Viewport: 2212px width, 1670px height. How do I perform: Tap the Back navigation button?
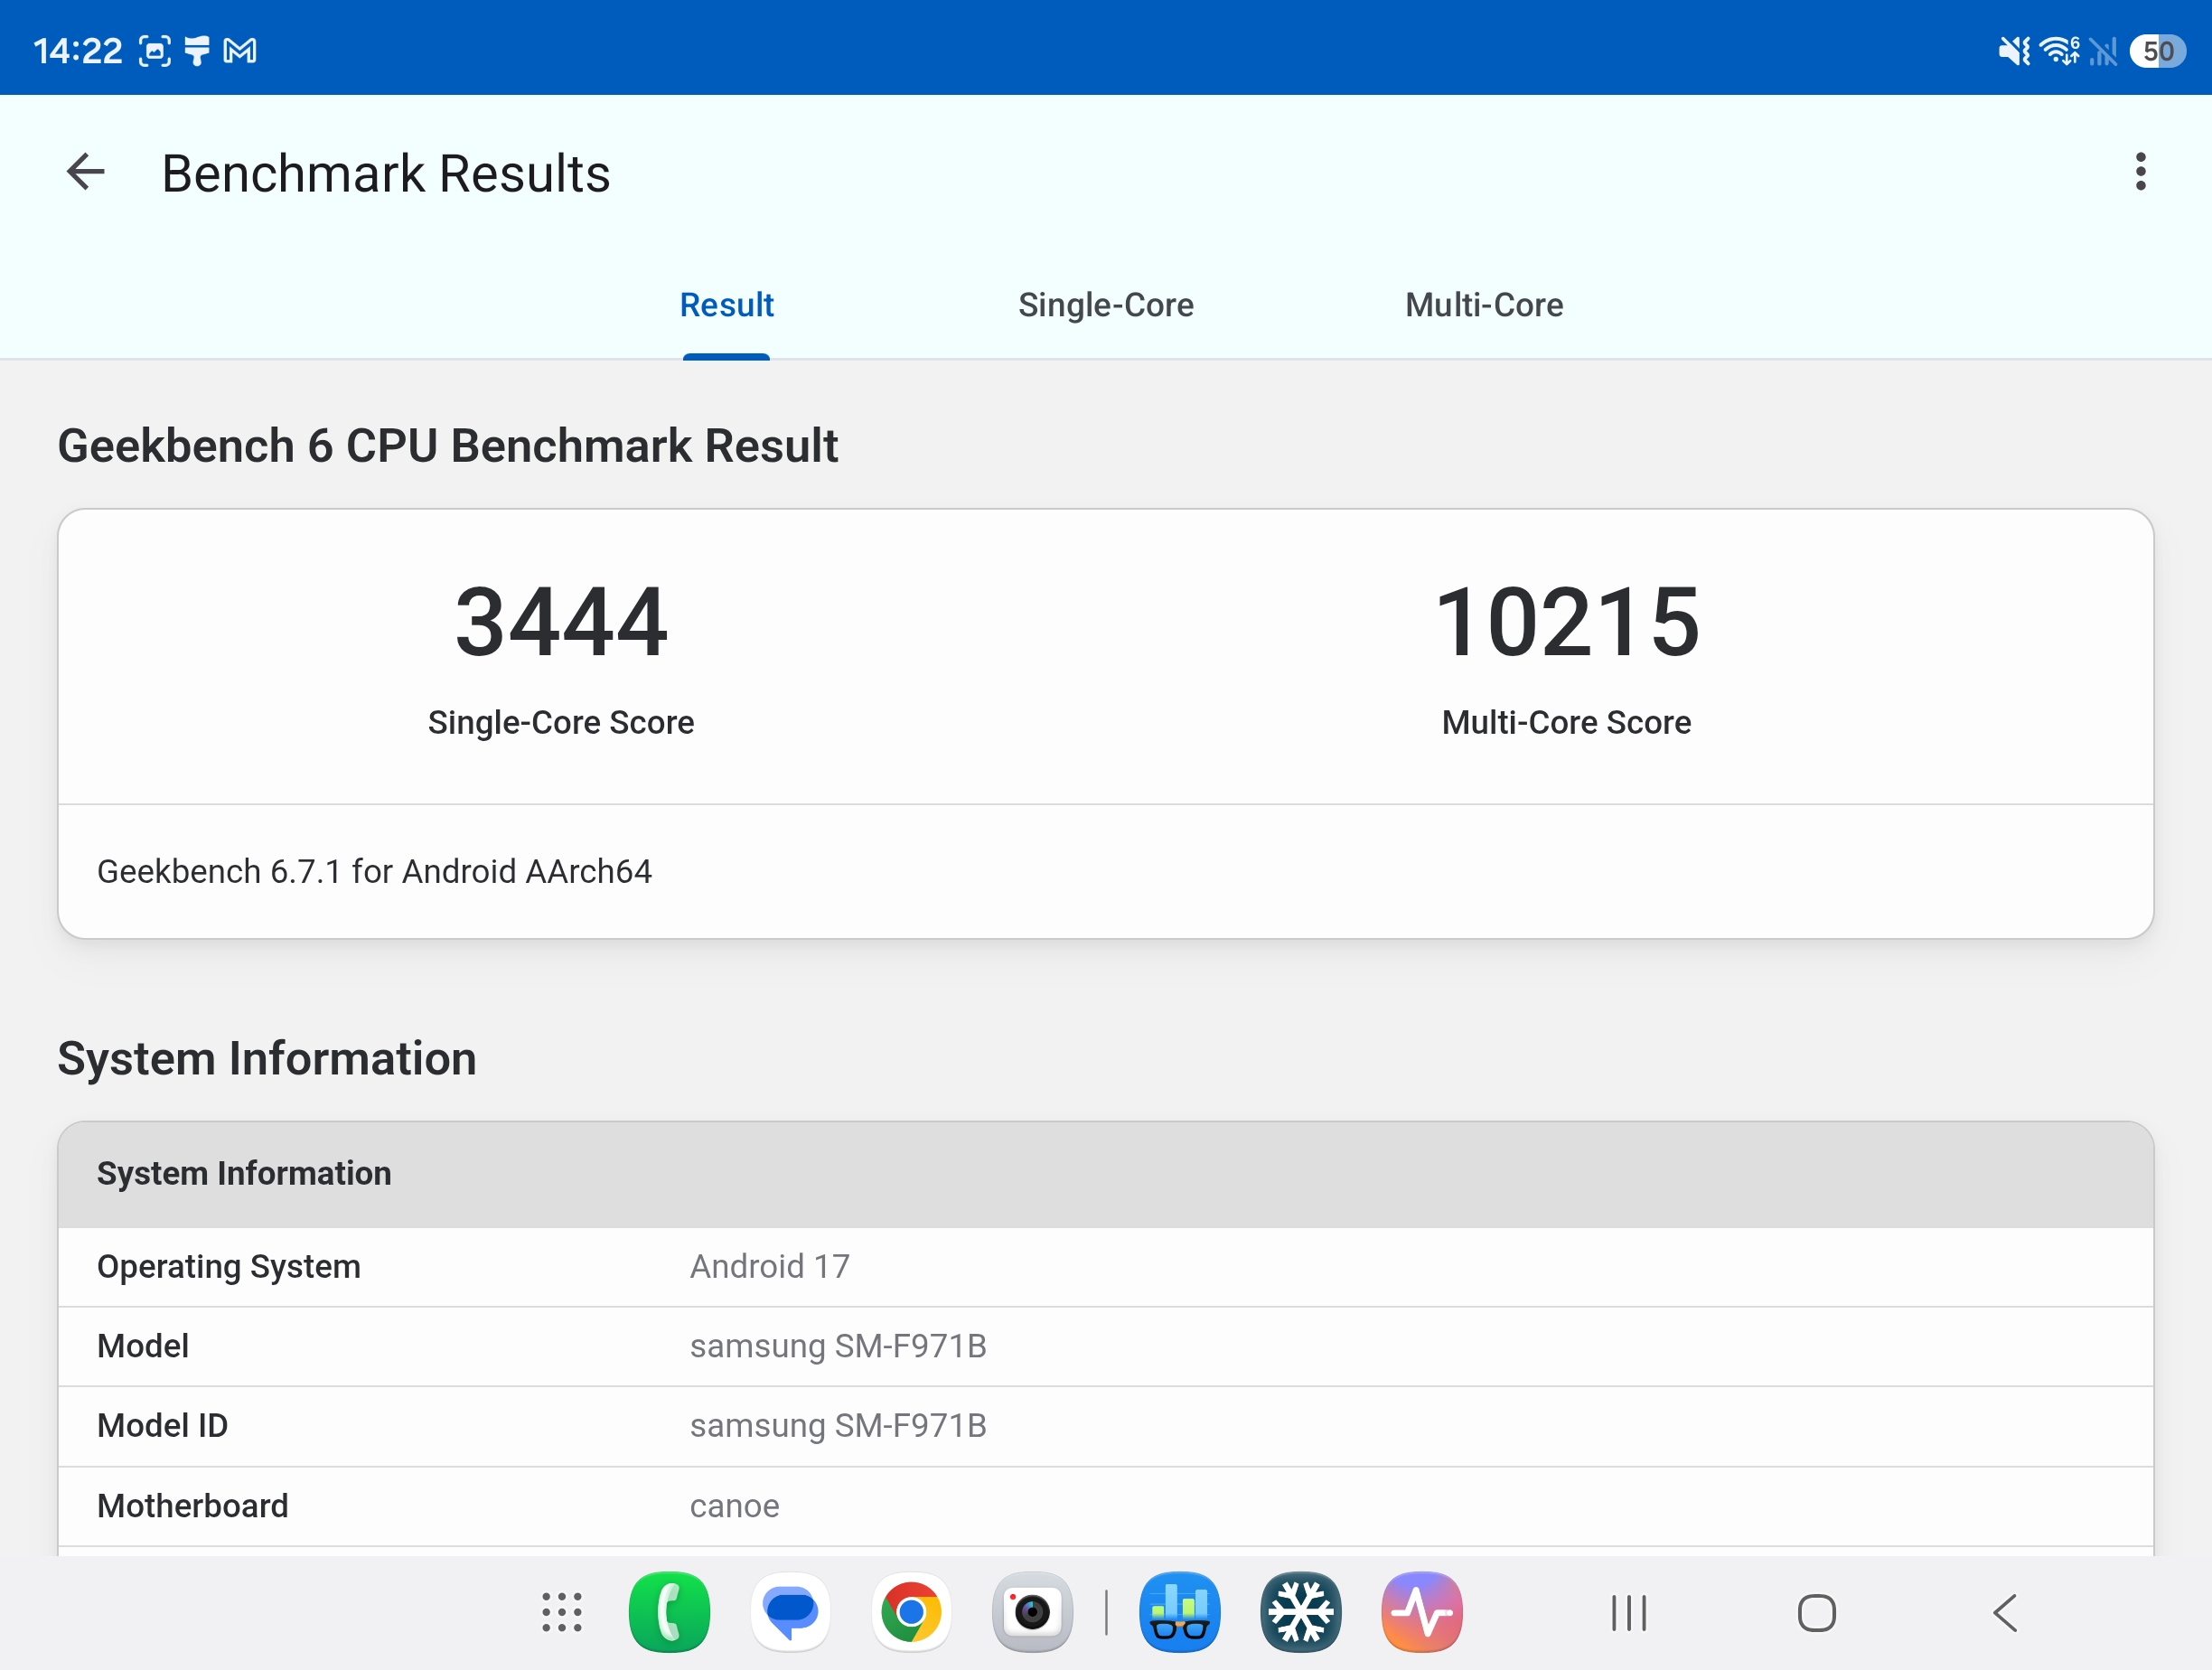(2004, 1612)
